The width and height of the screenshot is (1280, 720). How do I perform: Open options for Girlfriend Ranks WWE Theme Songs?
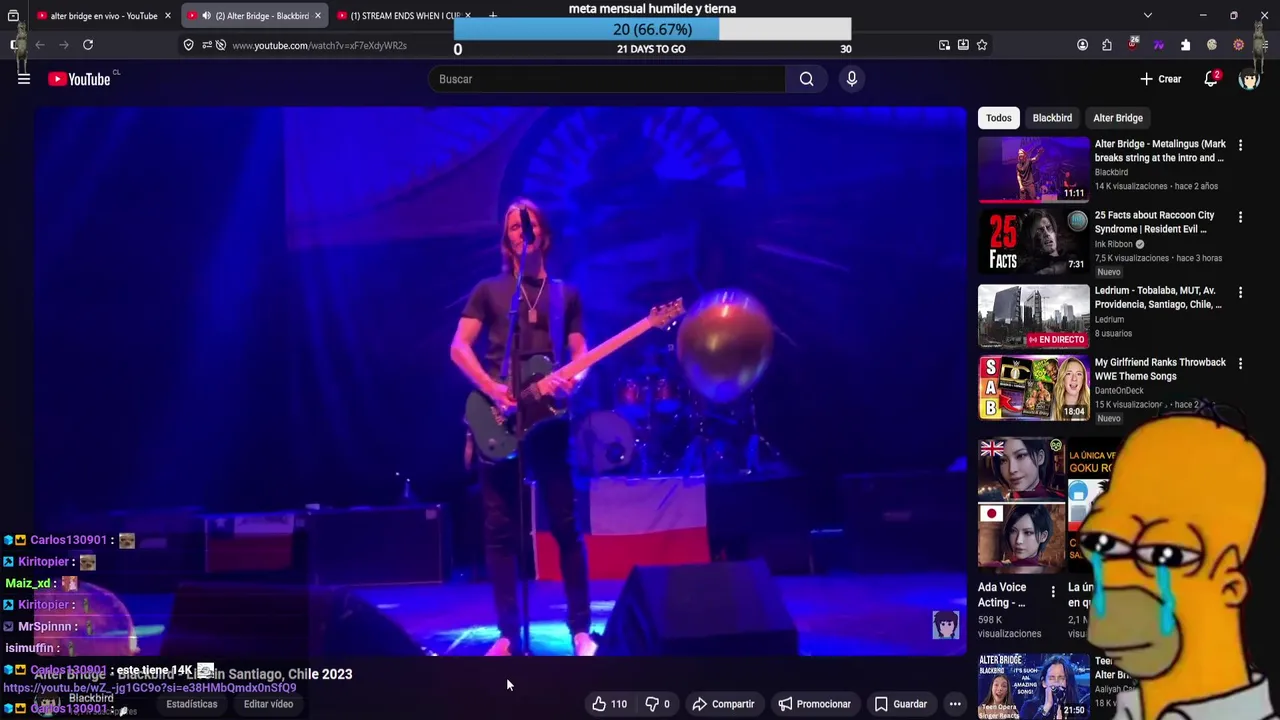coord(1240,364)
